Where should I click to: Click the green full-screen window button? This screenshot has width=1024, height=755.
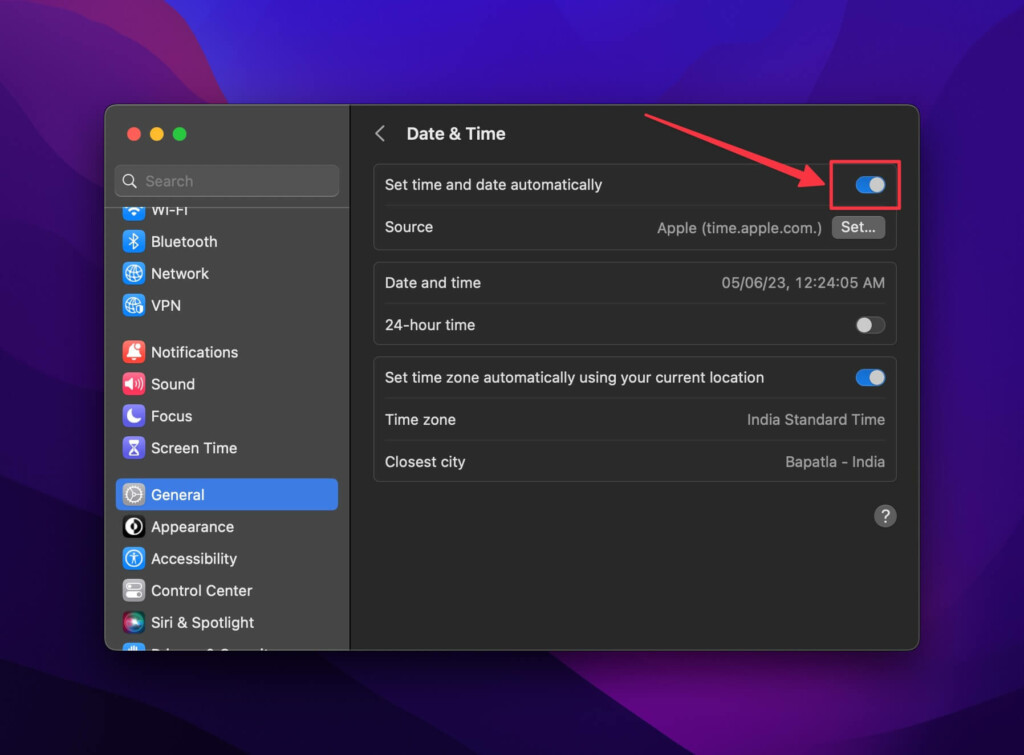180,134
